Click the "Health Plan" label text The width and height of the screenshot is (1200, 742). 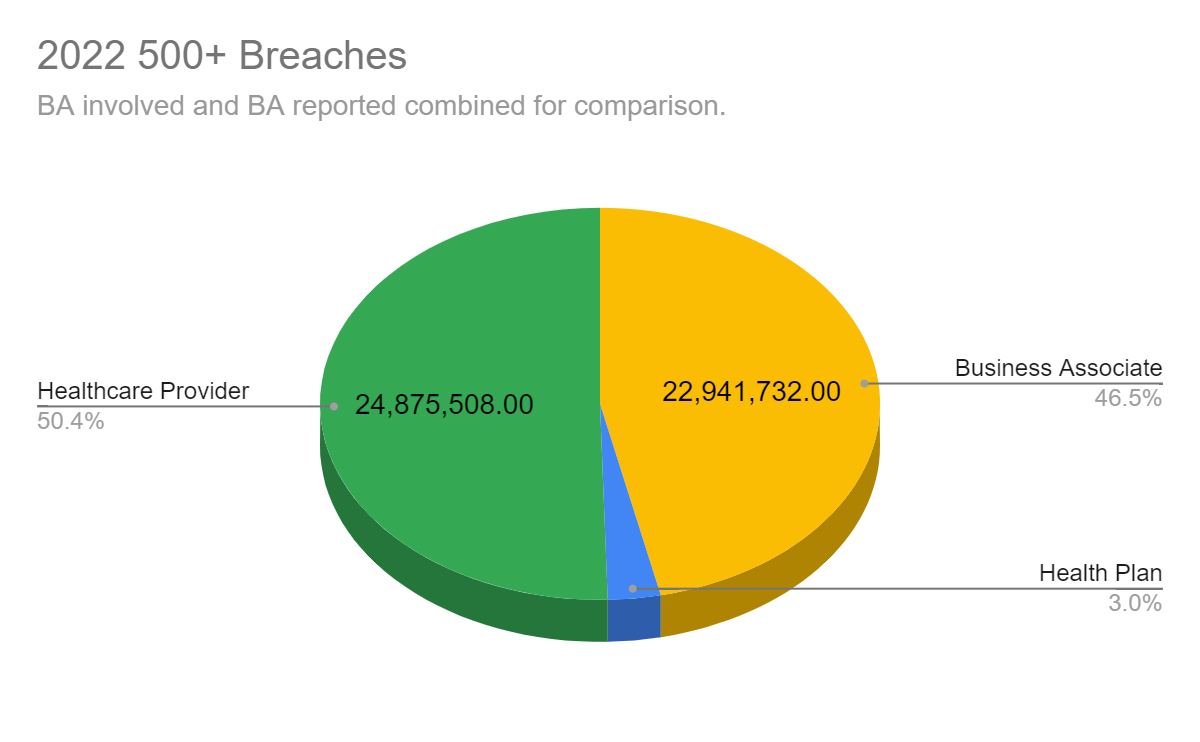tap(1100, 573)
